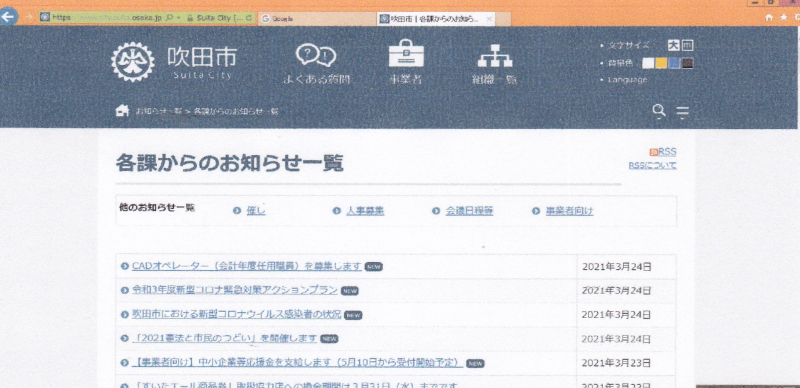Choose the blue background color swatch
Image resolution: width=800 pixels, height=388 pixels.
(674, 63)
